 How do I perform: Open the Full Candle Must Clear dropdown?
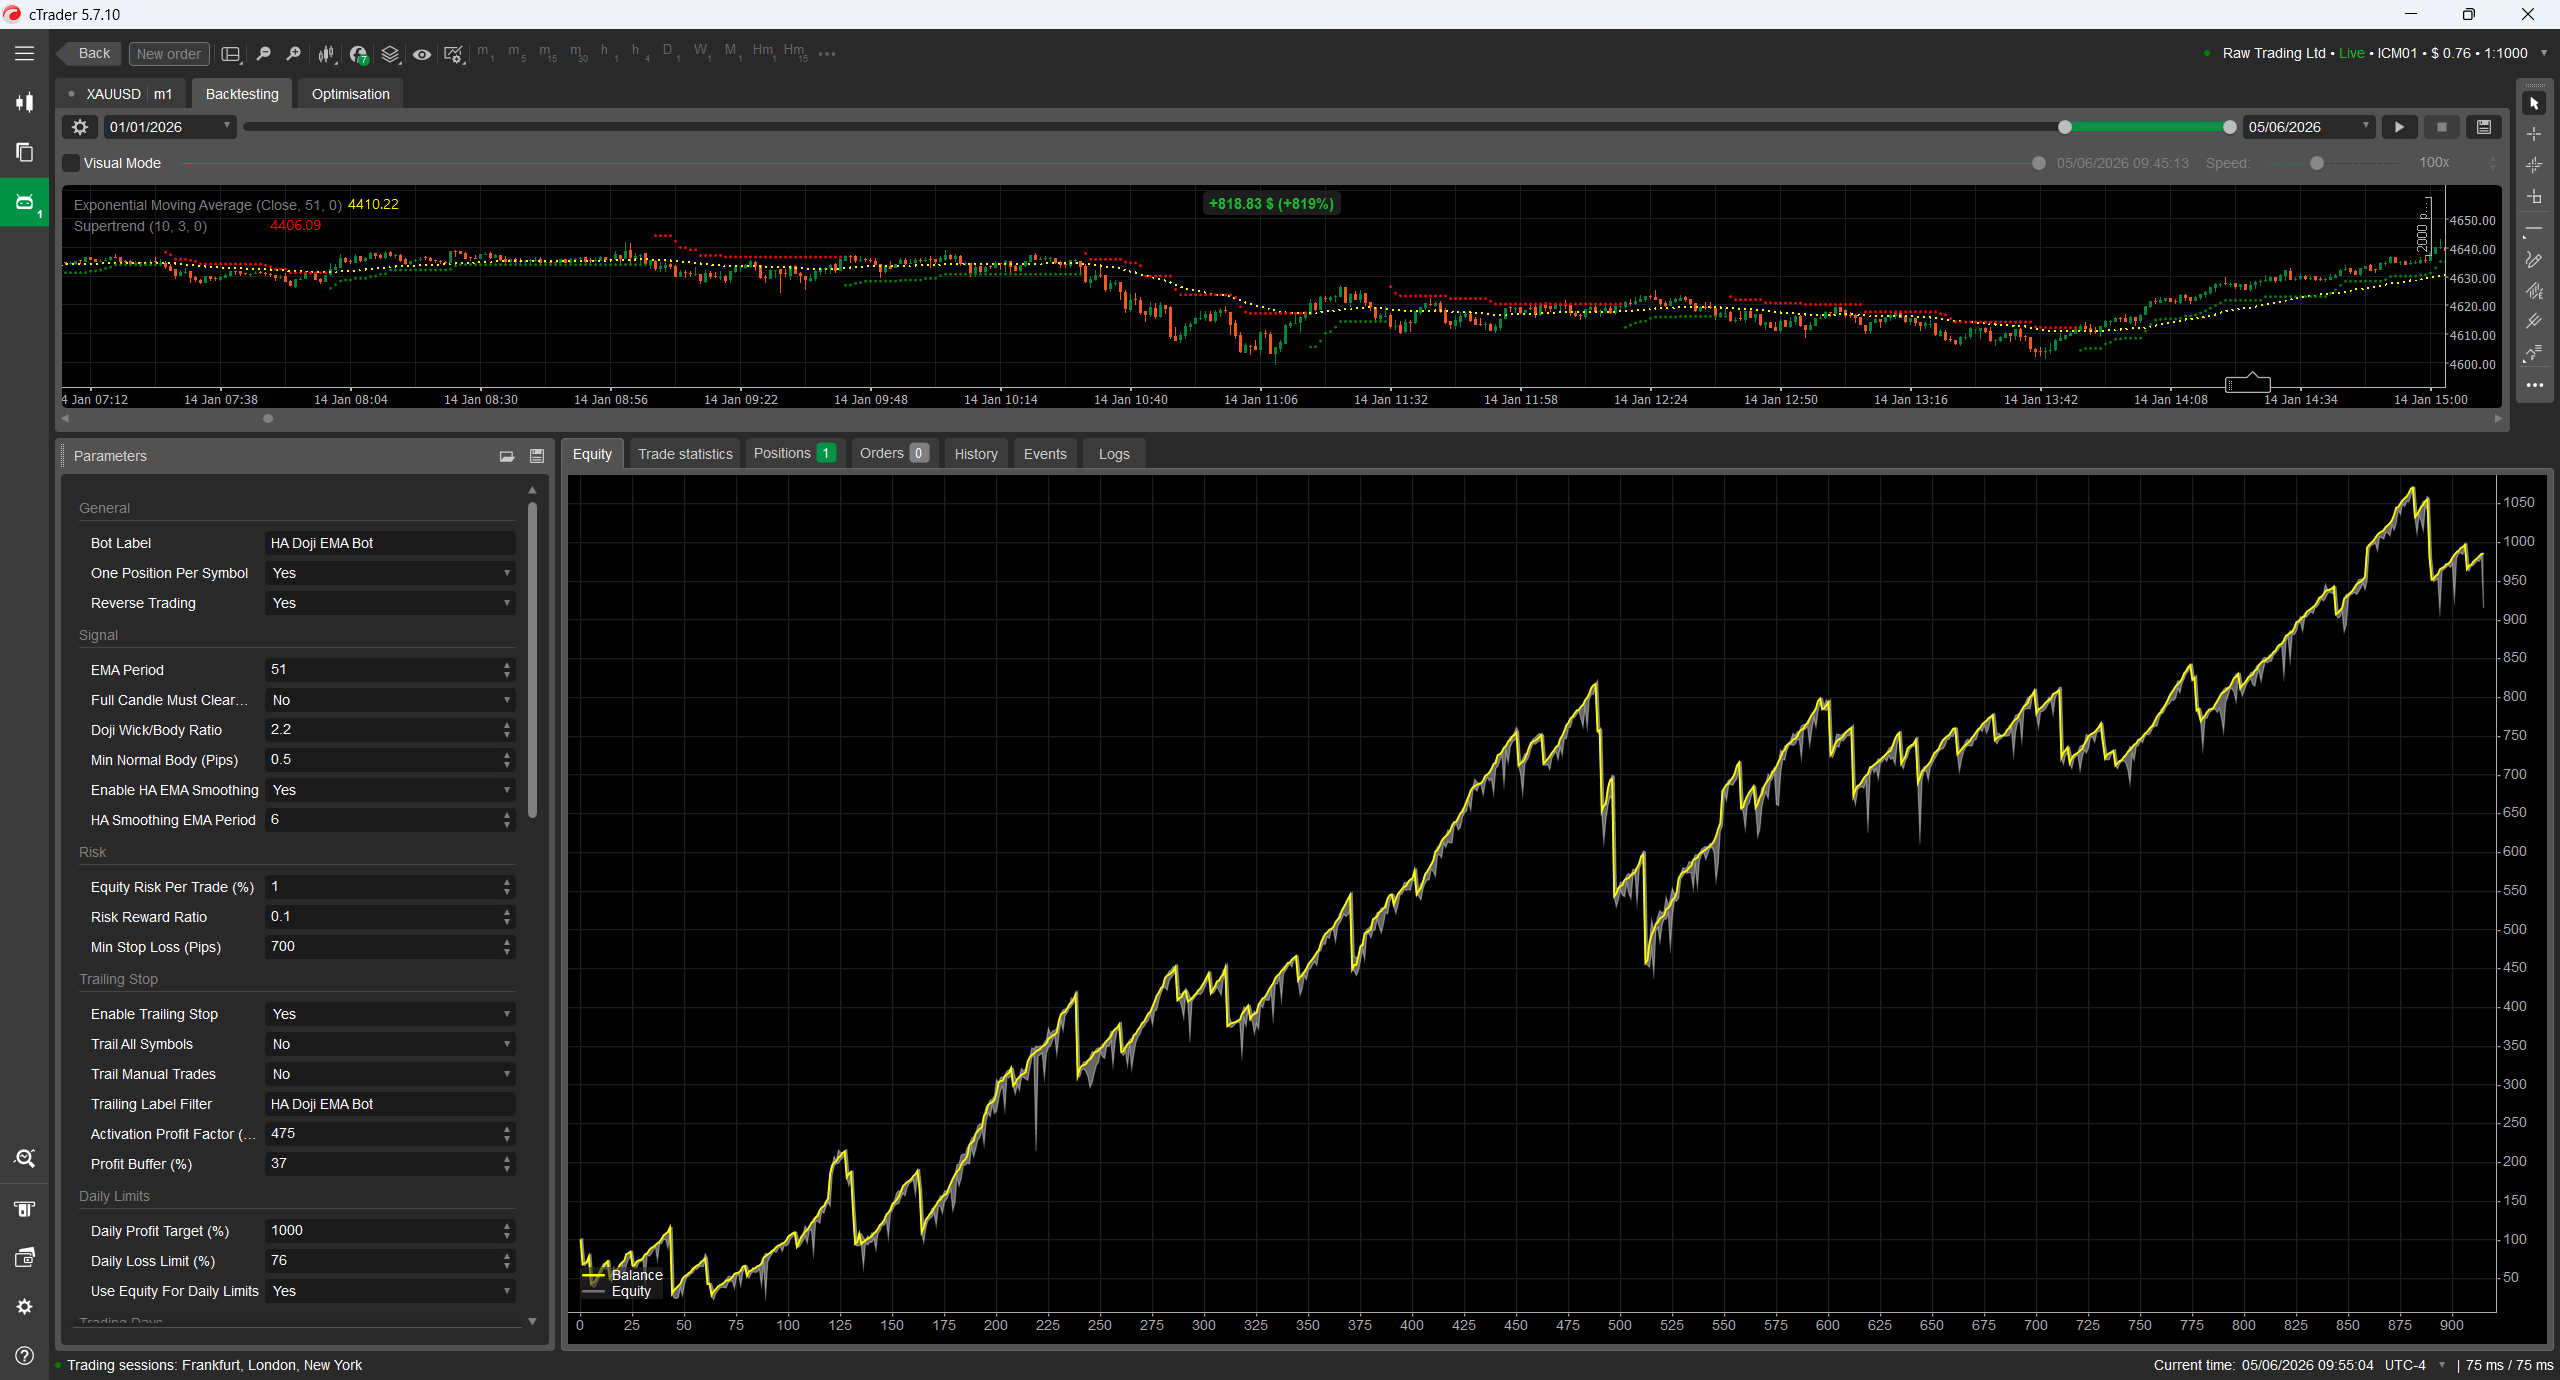(x=391, y=700)
